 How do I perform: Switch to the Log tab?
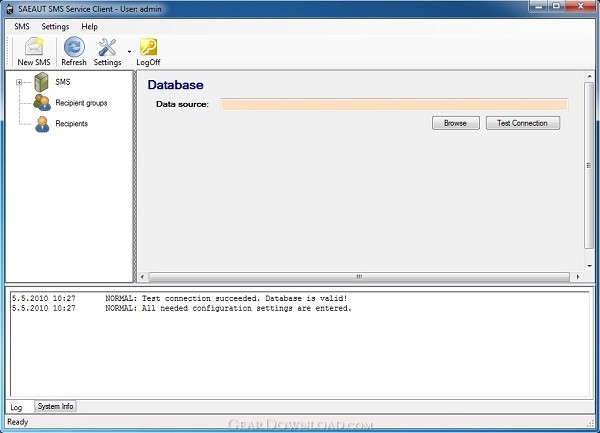coord(16,407)
